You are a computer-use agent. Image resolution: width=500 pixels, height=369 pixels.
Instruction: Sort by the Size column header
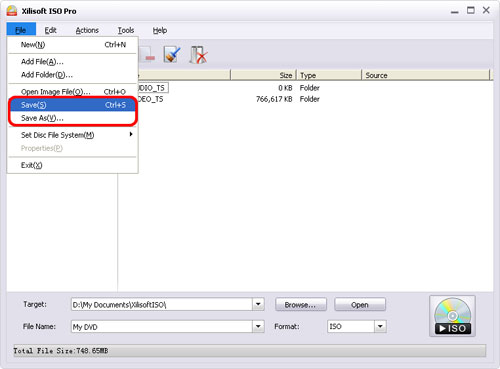click(263, 75)
